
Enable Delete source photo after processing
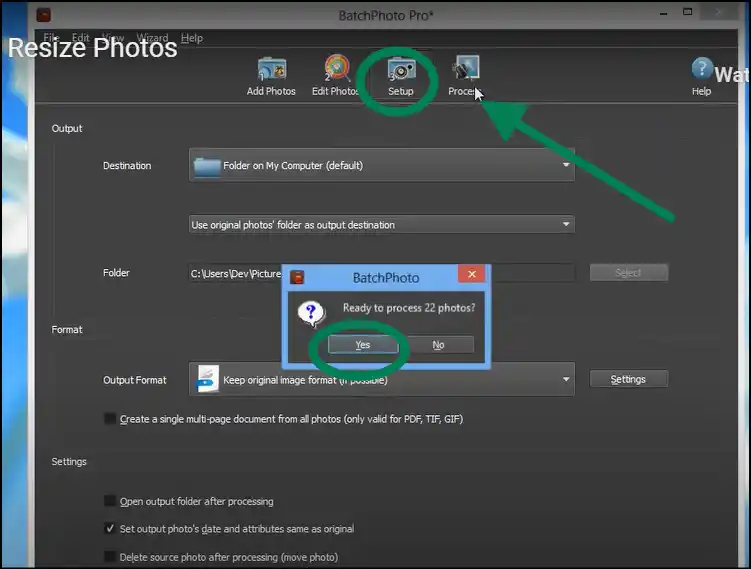110,557
